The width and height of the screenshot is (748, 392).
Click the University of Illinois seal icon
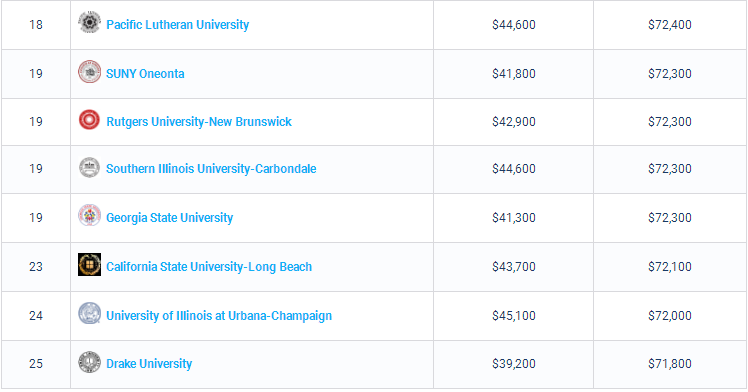pyautogui.click(x=89, y=314)
